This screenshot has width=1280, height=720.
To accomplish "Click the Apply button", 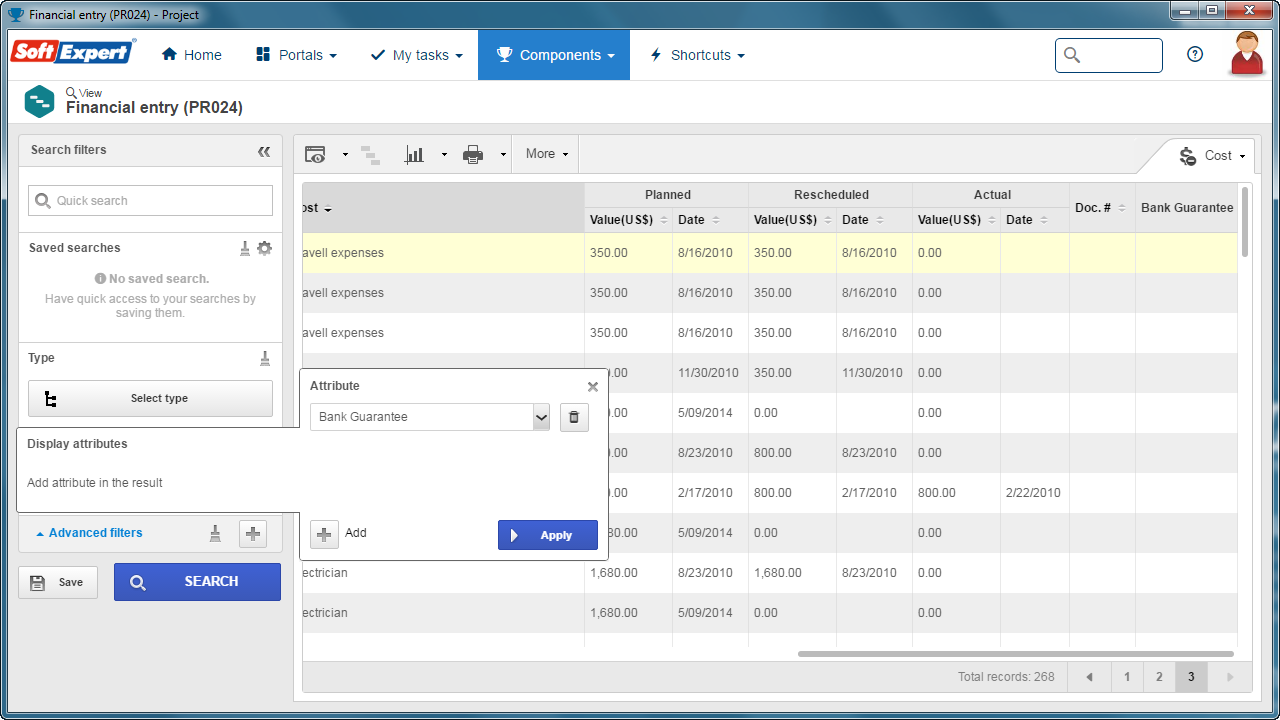I will pos(548,535).
